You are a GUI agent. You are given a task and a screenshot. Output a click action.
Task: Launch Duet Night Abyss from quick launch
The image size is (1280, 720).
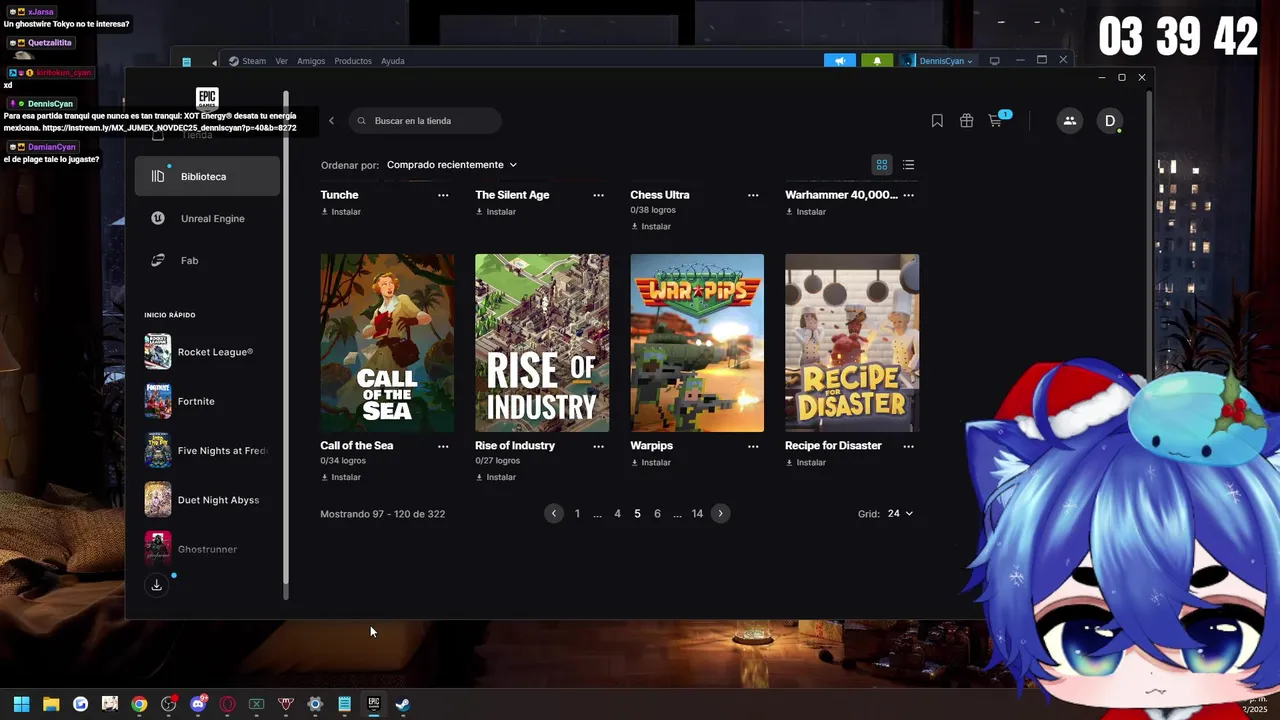[x=207, y=500]
